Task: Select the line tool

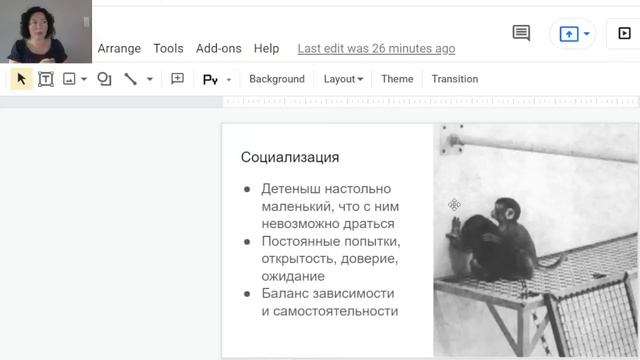Action: 131,79
